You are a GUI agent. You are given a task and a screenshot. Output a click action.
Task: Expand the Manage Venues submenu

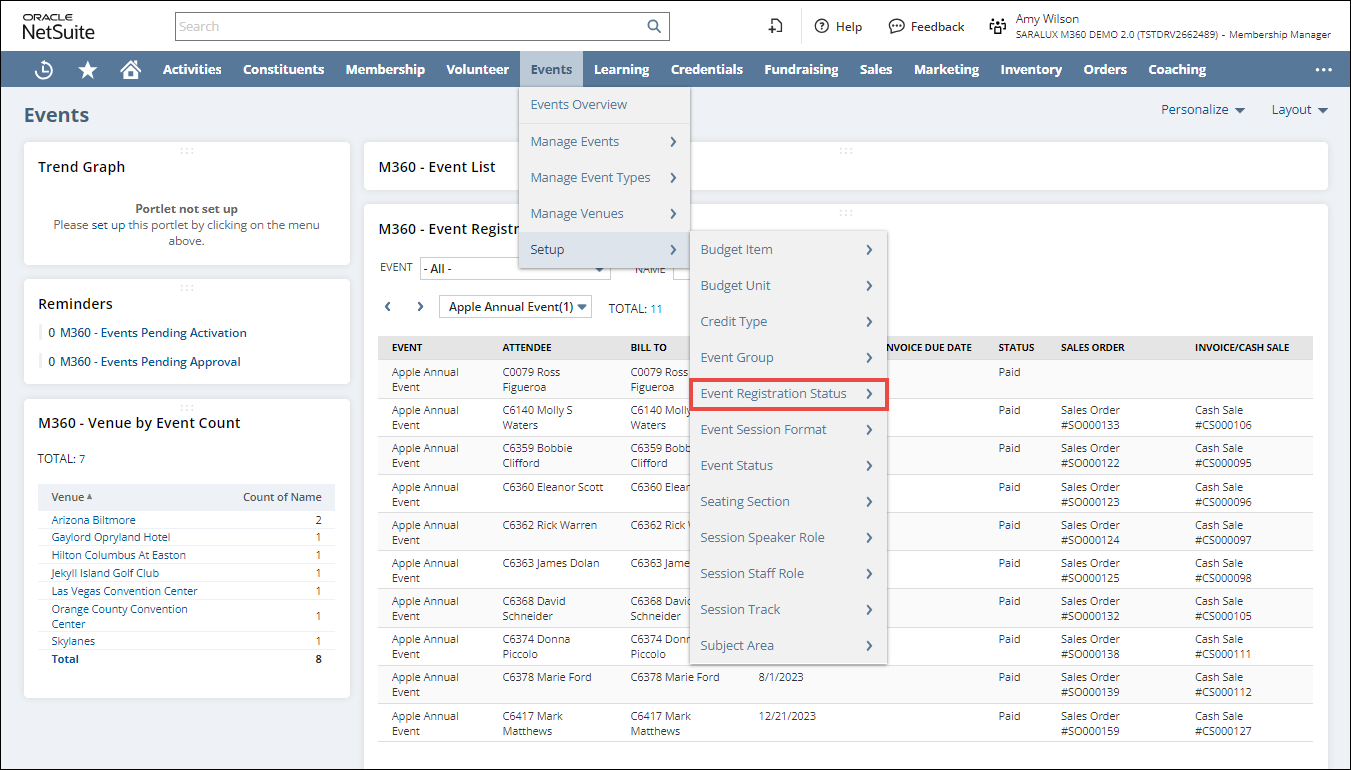(604, 214)
